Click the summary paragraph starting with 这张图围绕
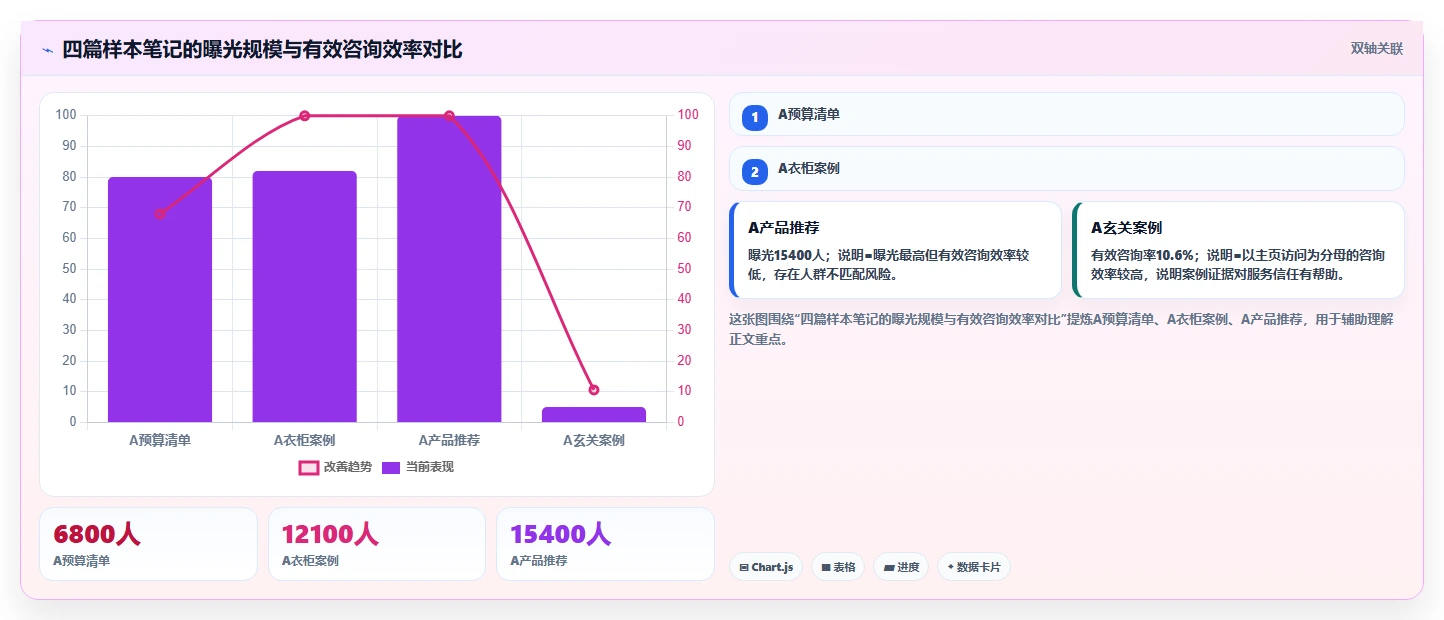Image resolution: width=1444 pixels, height=620 pixels. point(1062,329)
